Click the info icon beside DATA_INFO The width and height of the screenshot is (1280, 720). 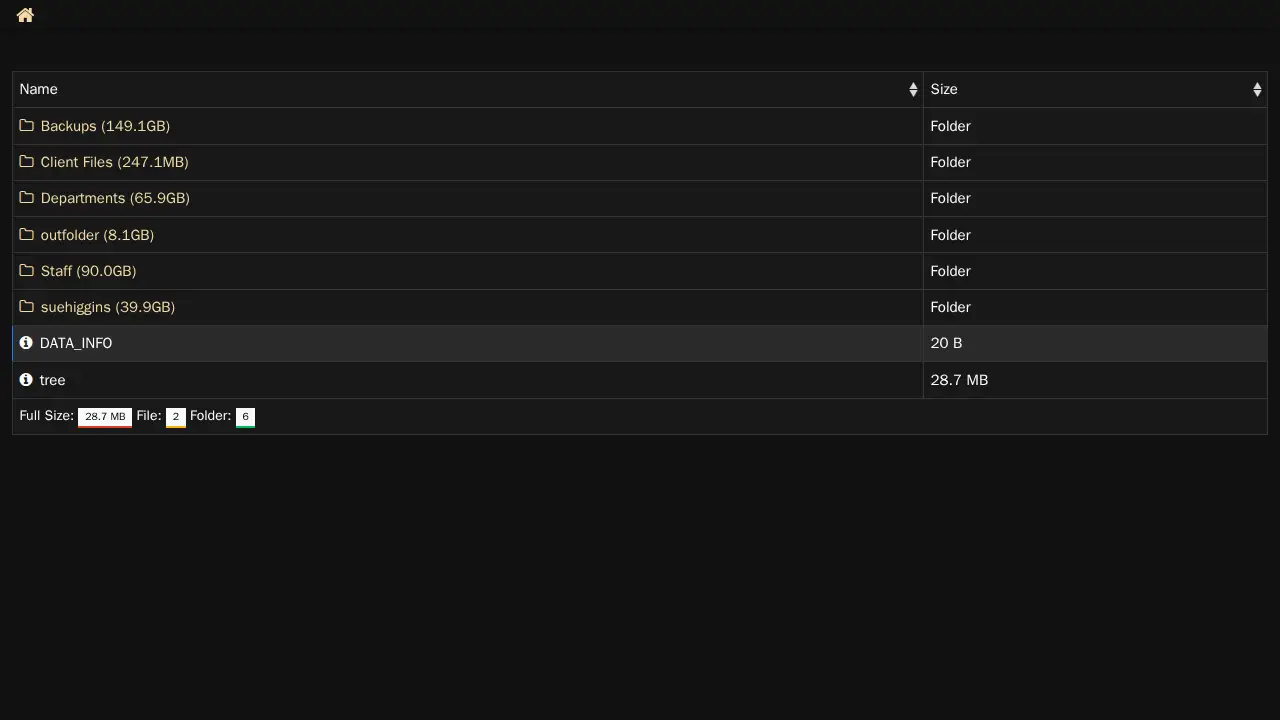pos(26,343)
